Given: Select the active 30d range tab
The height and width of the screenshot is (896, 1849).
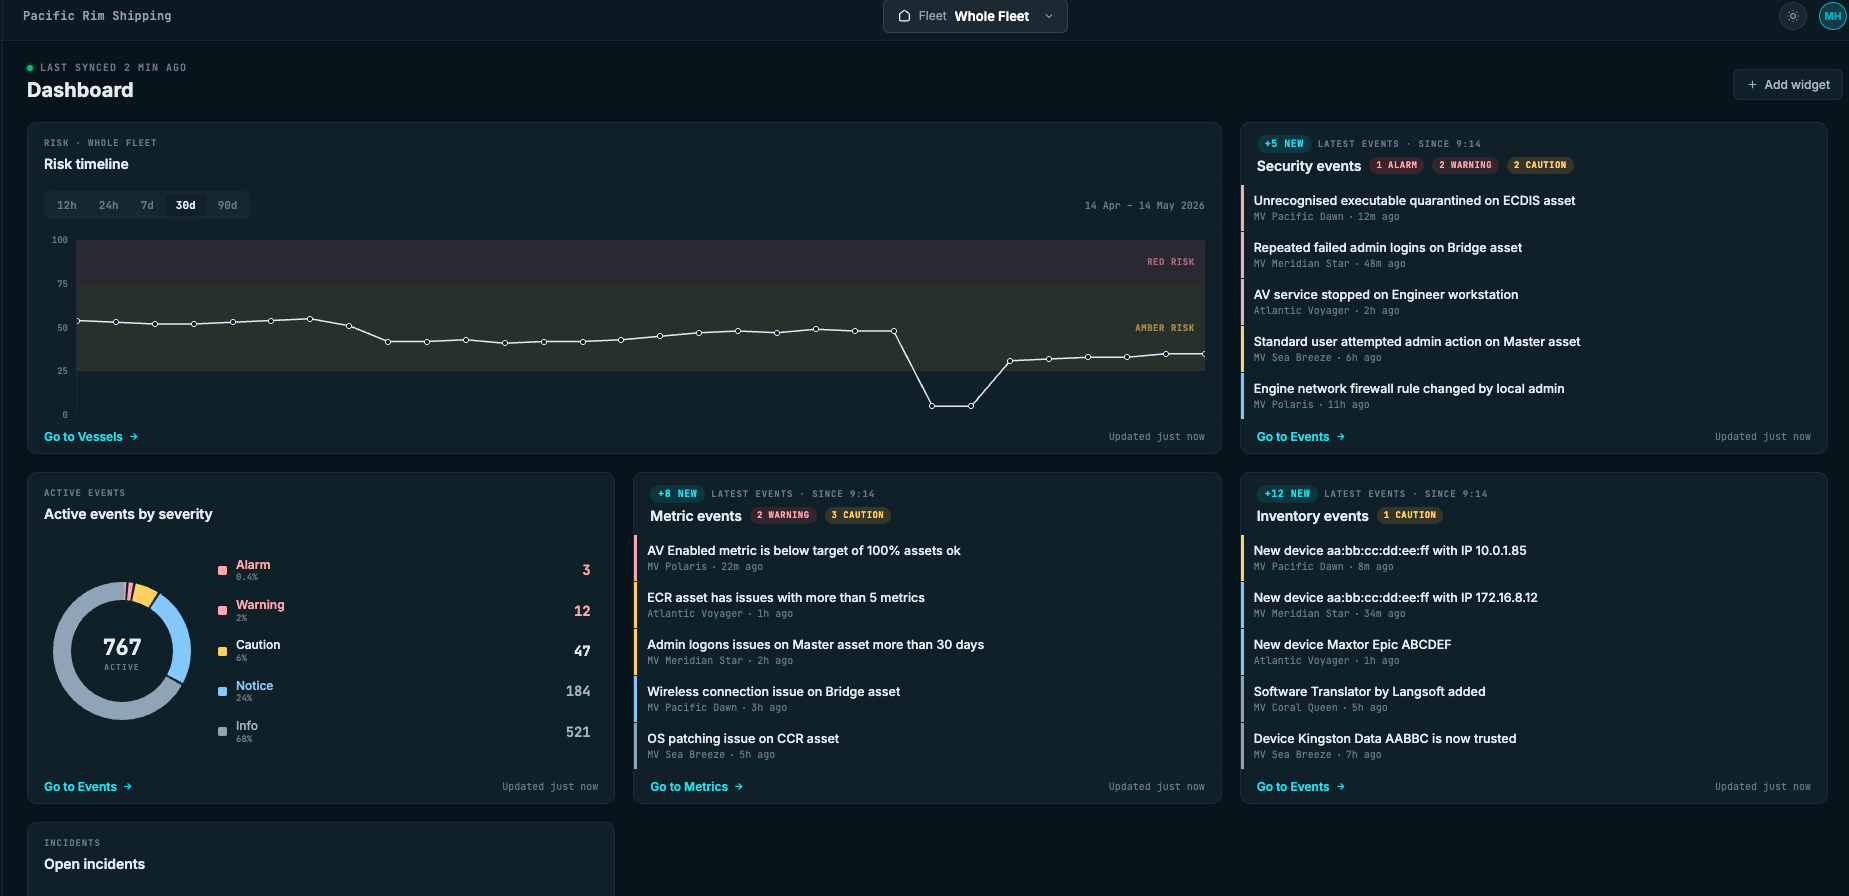Looking at the screenshot, I should [x=186, y=205].
